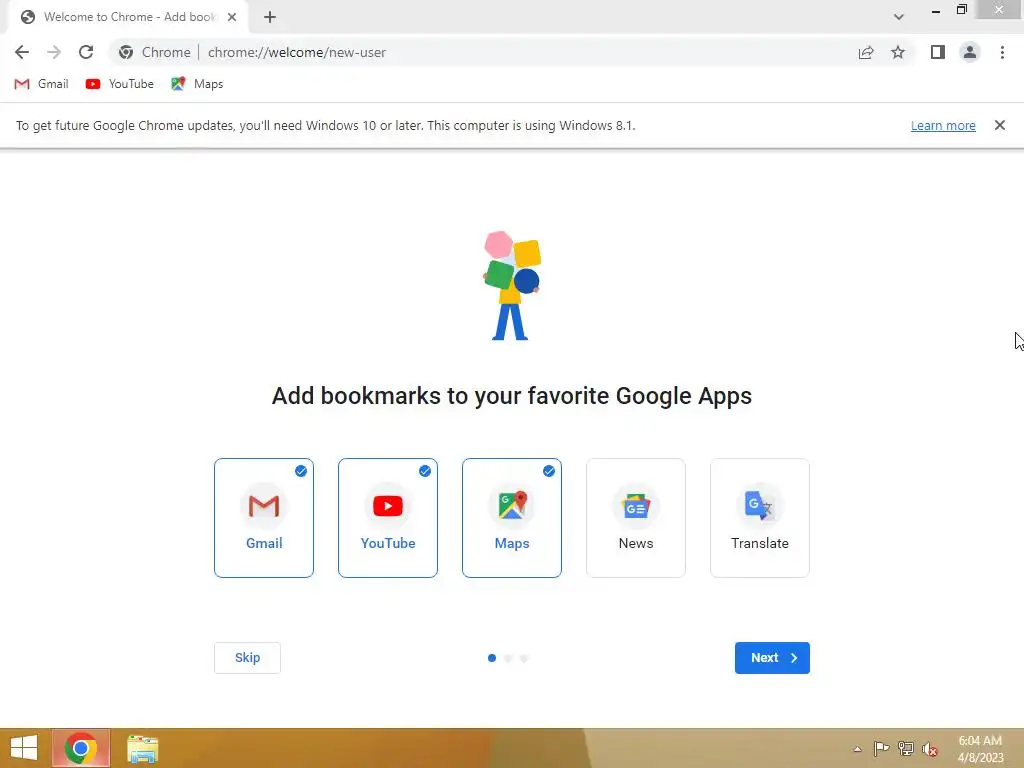Select the Translate app card
The width and height of the screenshot is (1024, 768).
(x=760, y=518)
